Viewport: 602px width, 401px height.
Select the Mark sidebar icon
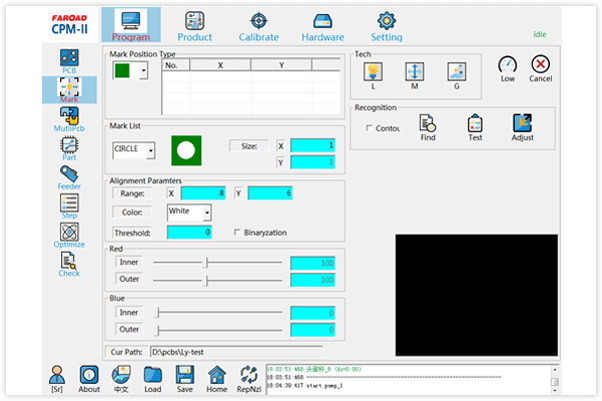tap(69, 89)
